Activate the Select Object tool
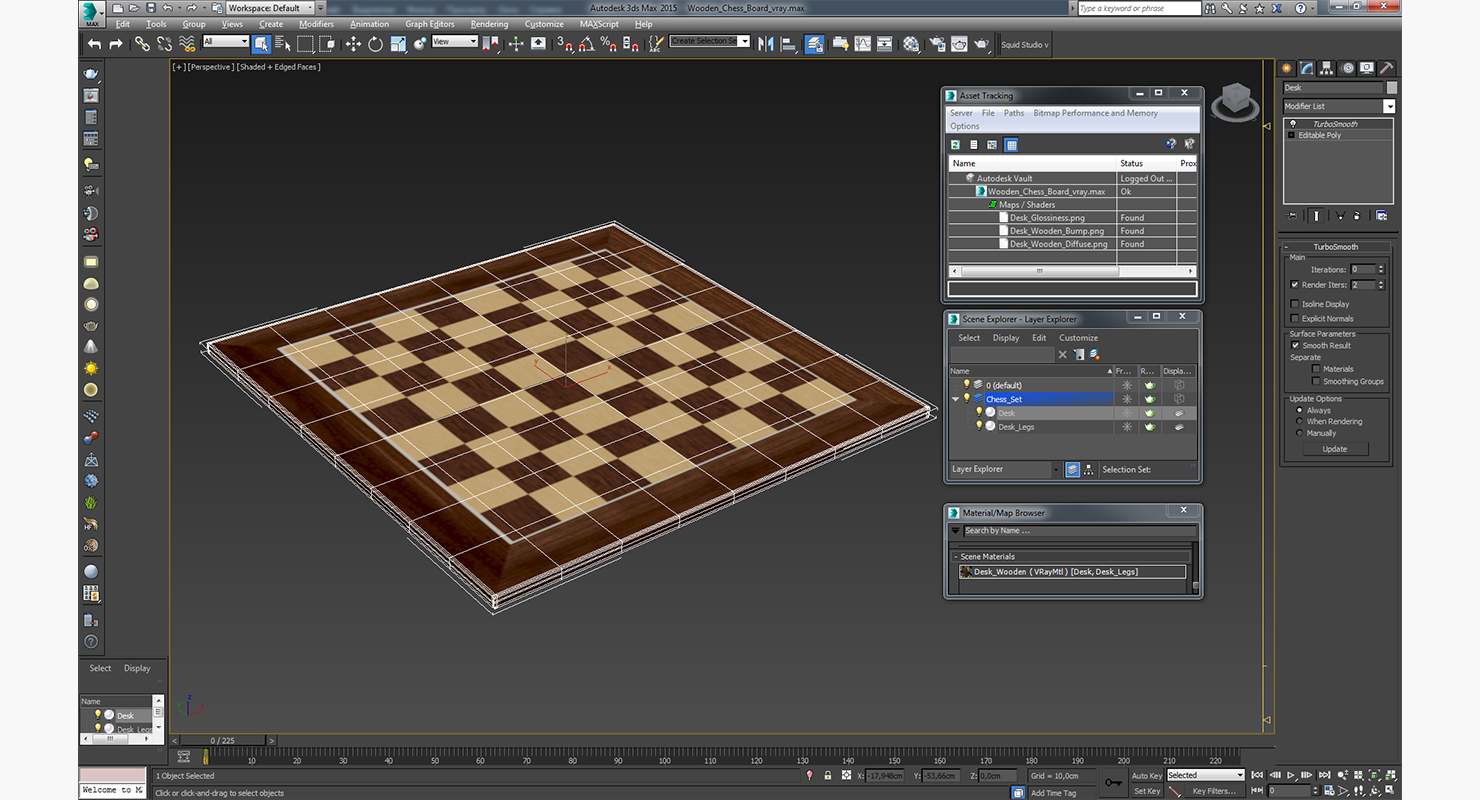The width and height of the screenshot is (1480, 800). 261,44
